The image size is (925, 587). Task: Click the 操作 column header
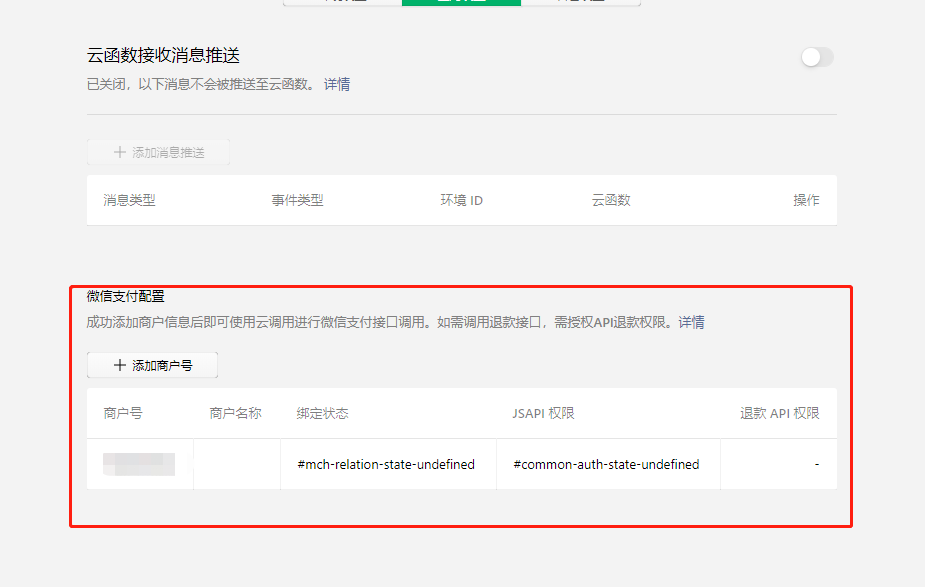pos(806,200)
